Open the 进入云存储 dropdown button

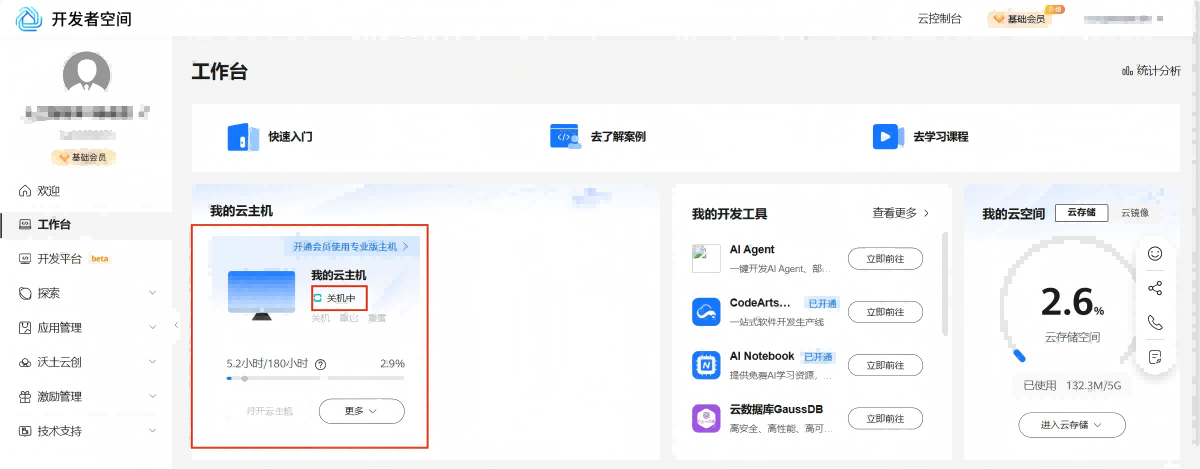(1071, 425)
